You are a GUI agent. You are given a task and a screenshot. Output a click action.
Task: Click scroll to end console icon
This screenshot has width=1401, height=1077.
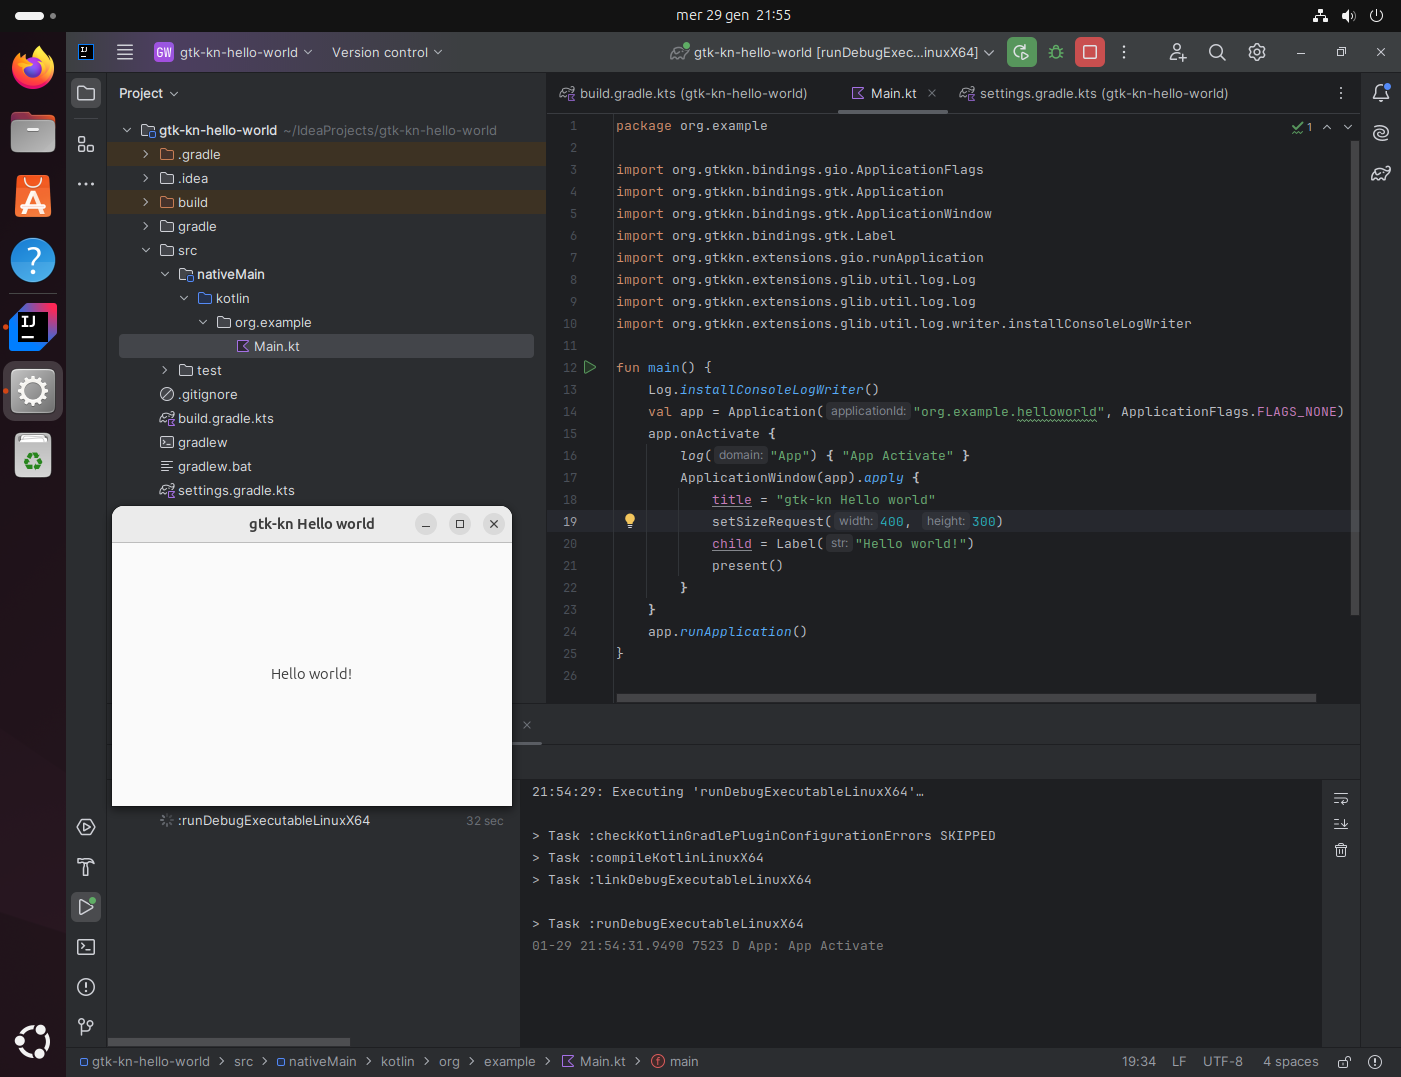(1341, 824)
